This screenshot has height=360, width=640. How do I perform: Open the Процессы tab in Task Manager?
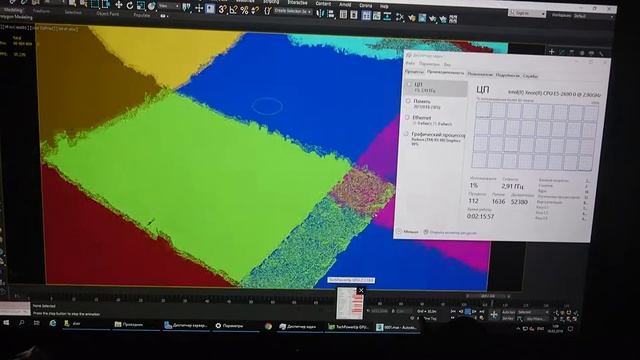[413, 71]
